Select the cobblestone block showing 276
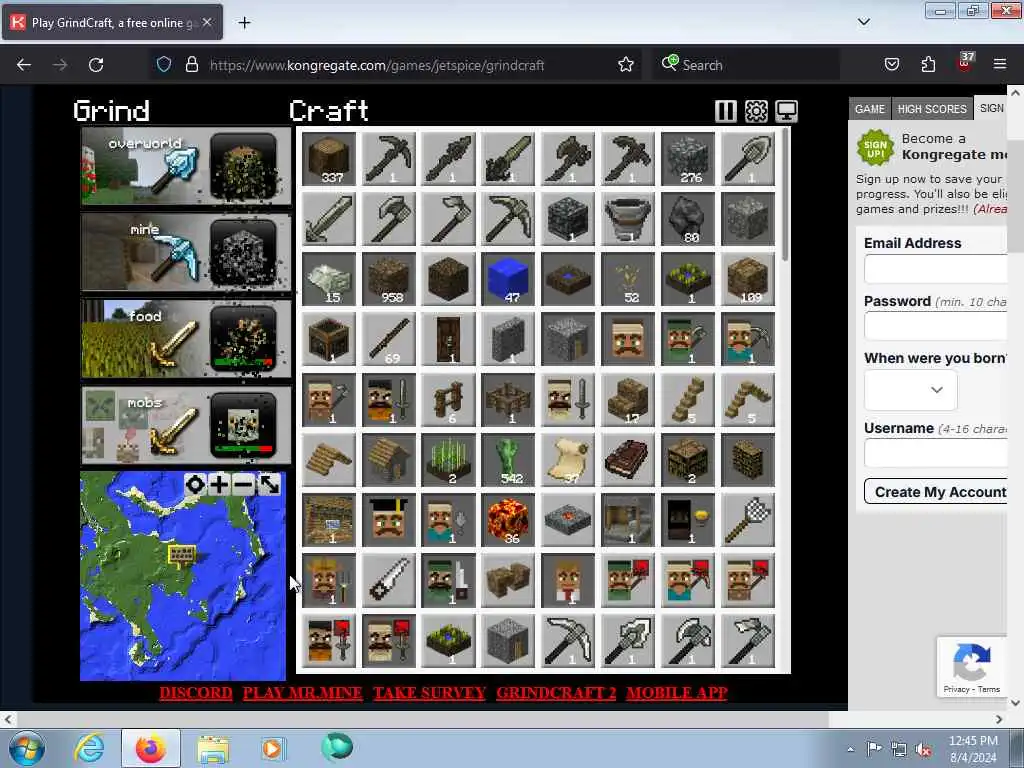Screen dimensions: 1024x768 click(688, 159)
